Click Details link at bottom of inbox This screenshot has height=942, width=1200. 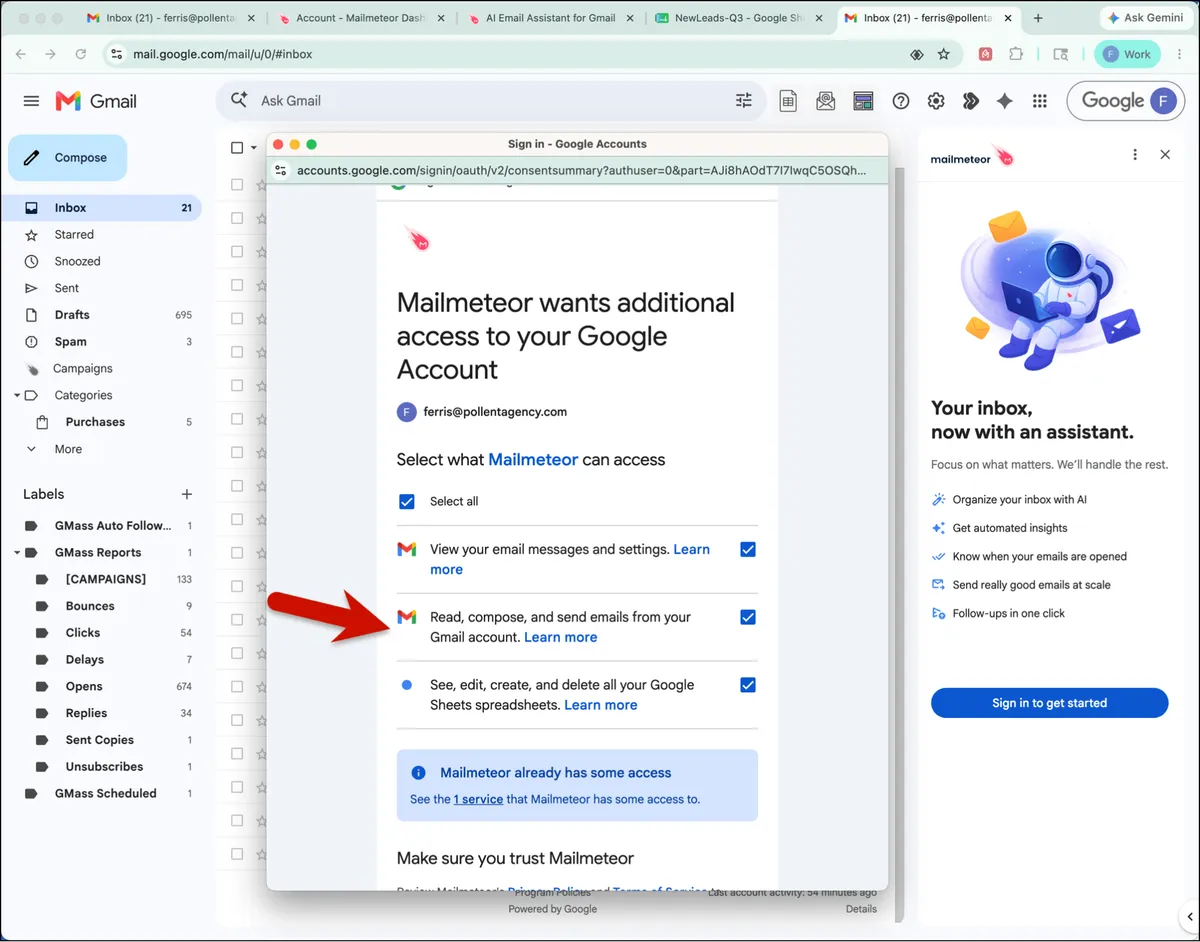tap(861, 909)
